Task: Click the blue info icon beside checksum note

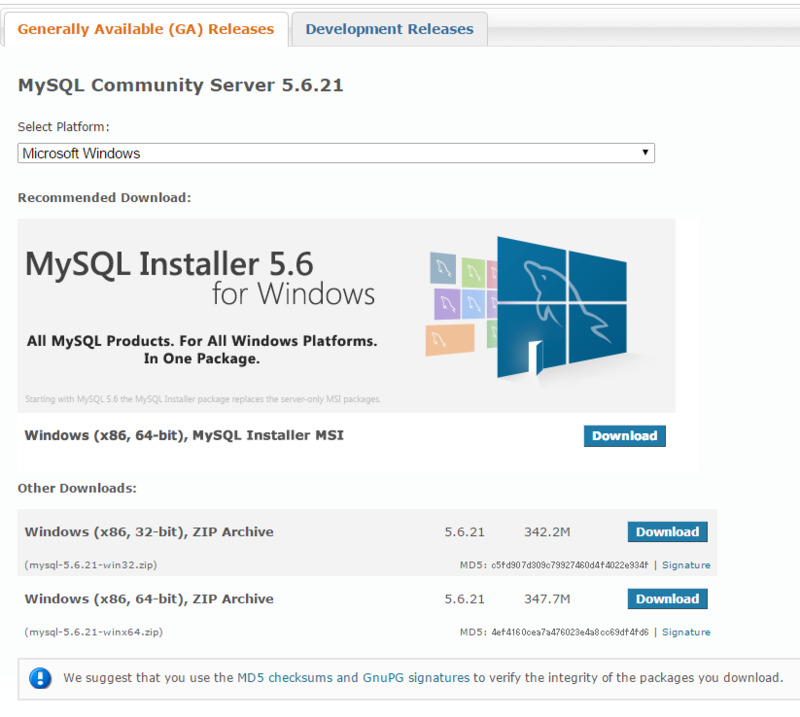Action: [40, 679]
